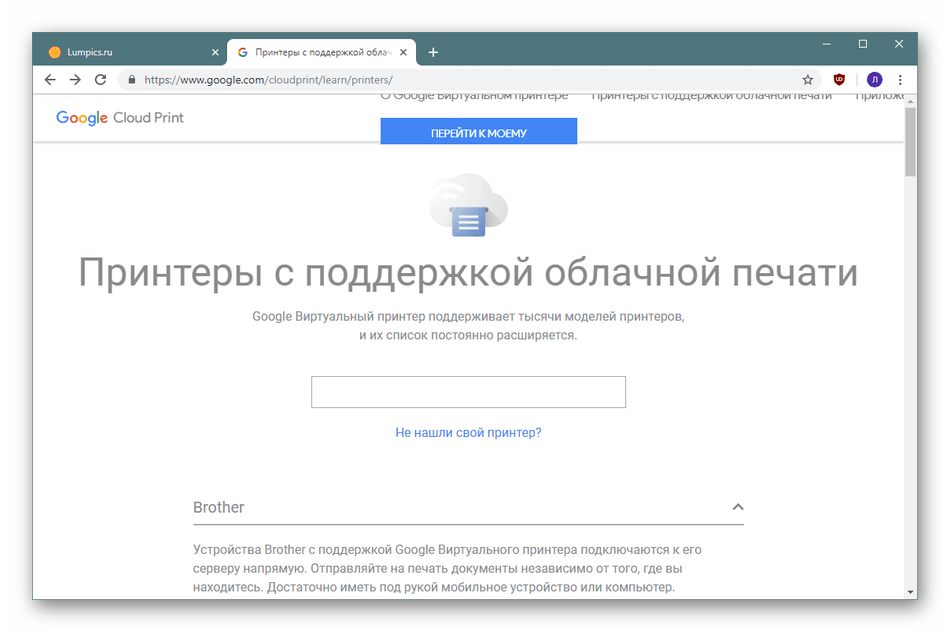The height and width of the screenshot is (632, 950).
Task: Click the Google Cloud Print logo
Action: tap(119, 118)
